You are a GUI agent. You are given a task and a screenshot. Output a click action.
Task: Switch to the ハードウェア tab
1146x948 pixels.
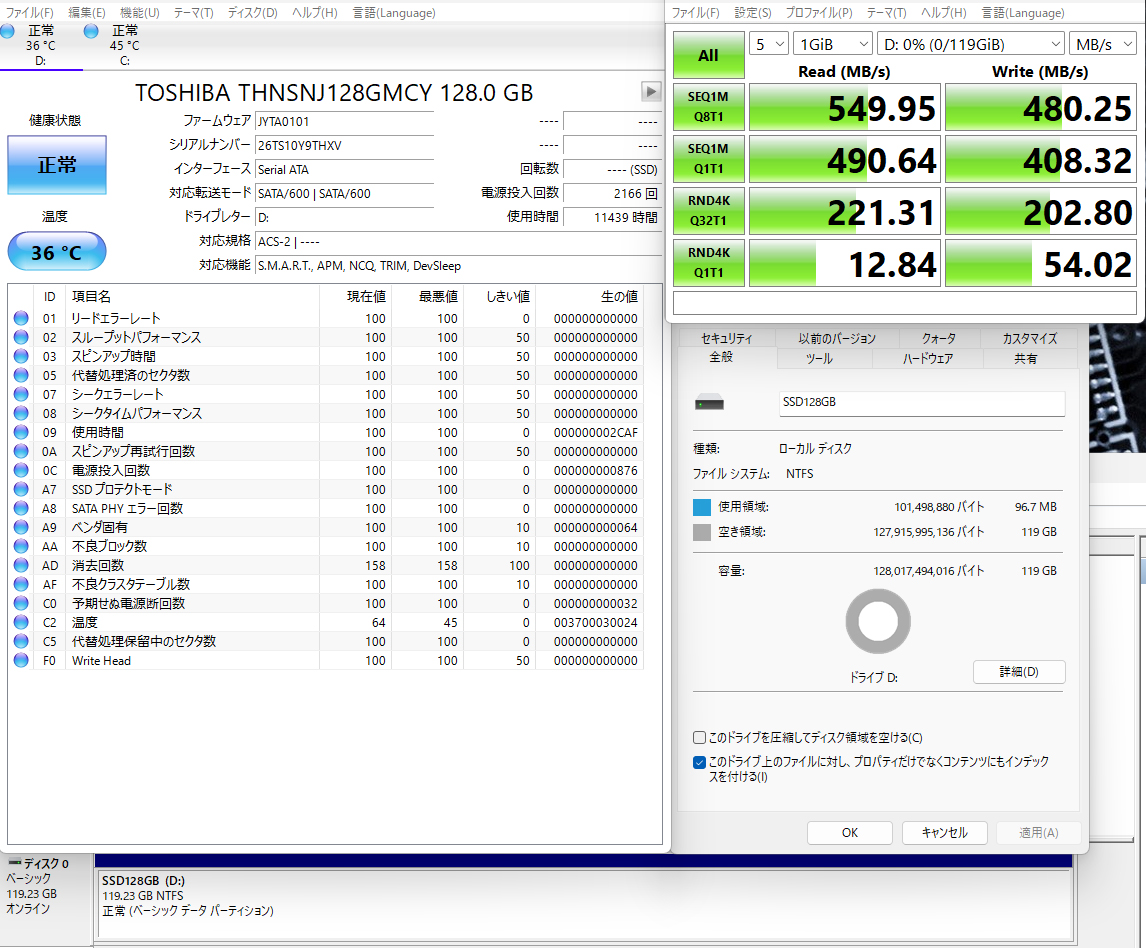[927, 358]
